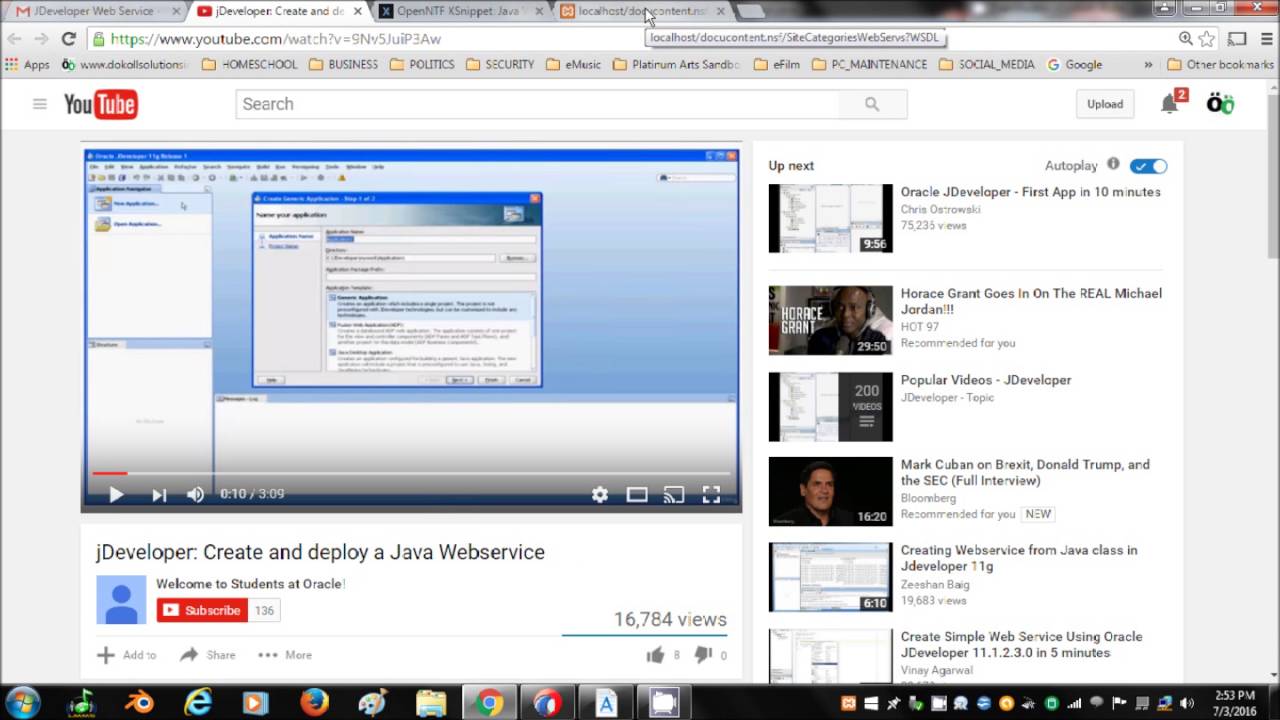The width and height of the screenshot is (1280, 720).
Task: Toggle Autoplay switch off
Action: [1148, 166]
